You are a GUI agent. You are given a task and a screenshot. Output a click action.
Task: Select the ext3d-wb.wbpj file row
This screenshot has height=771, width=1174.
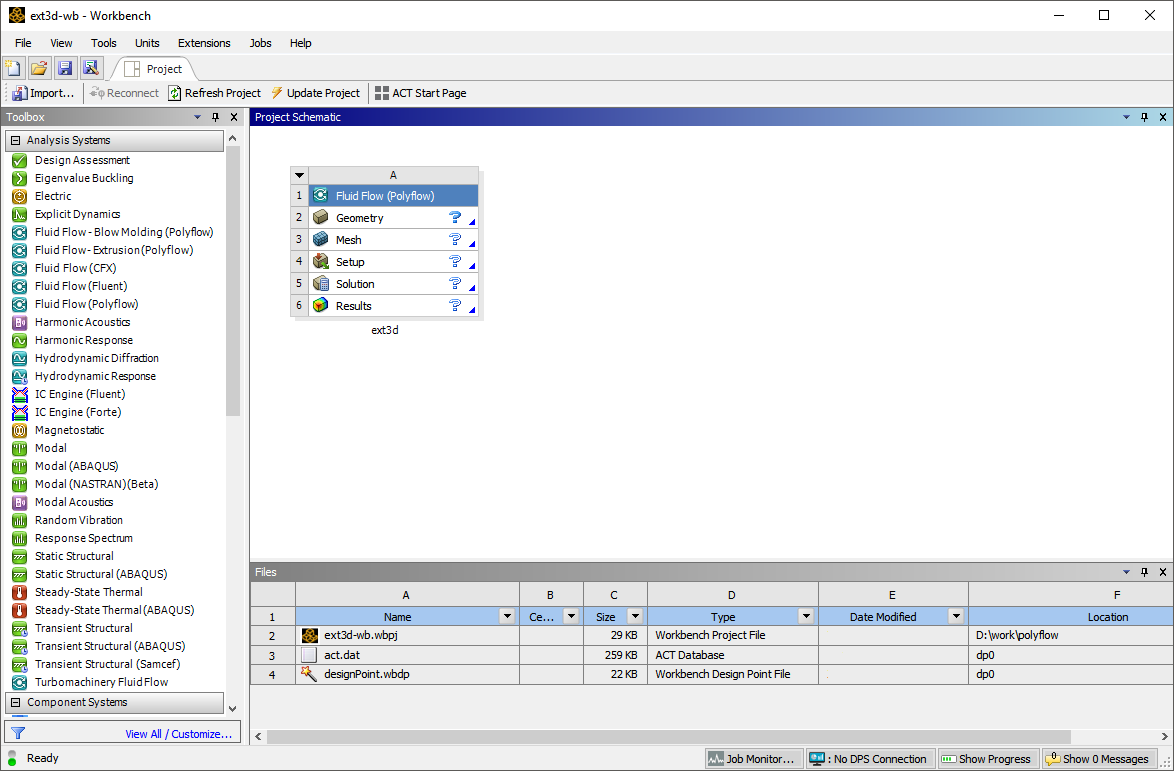click(x=711, y=635)
